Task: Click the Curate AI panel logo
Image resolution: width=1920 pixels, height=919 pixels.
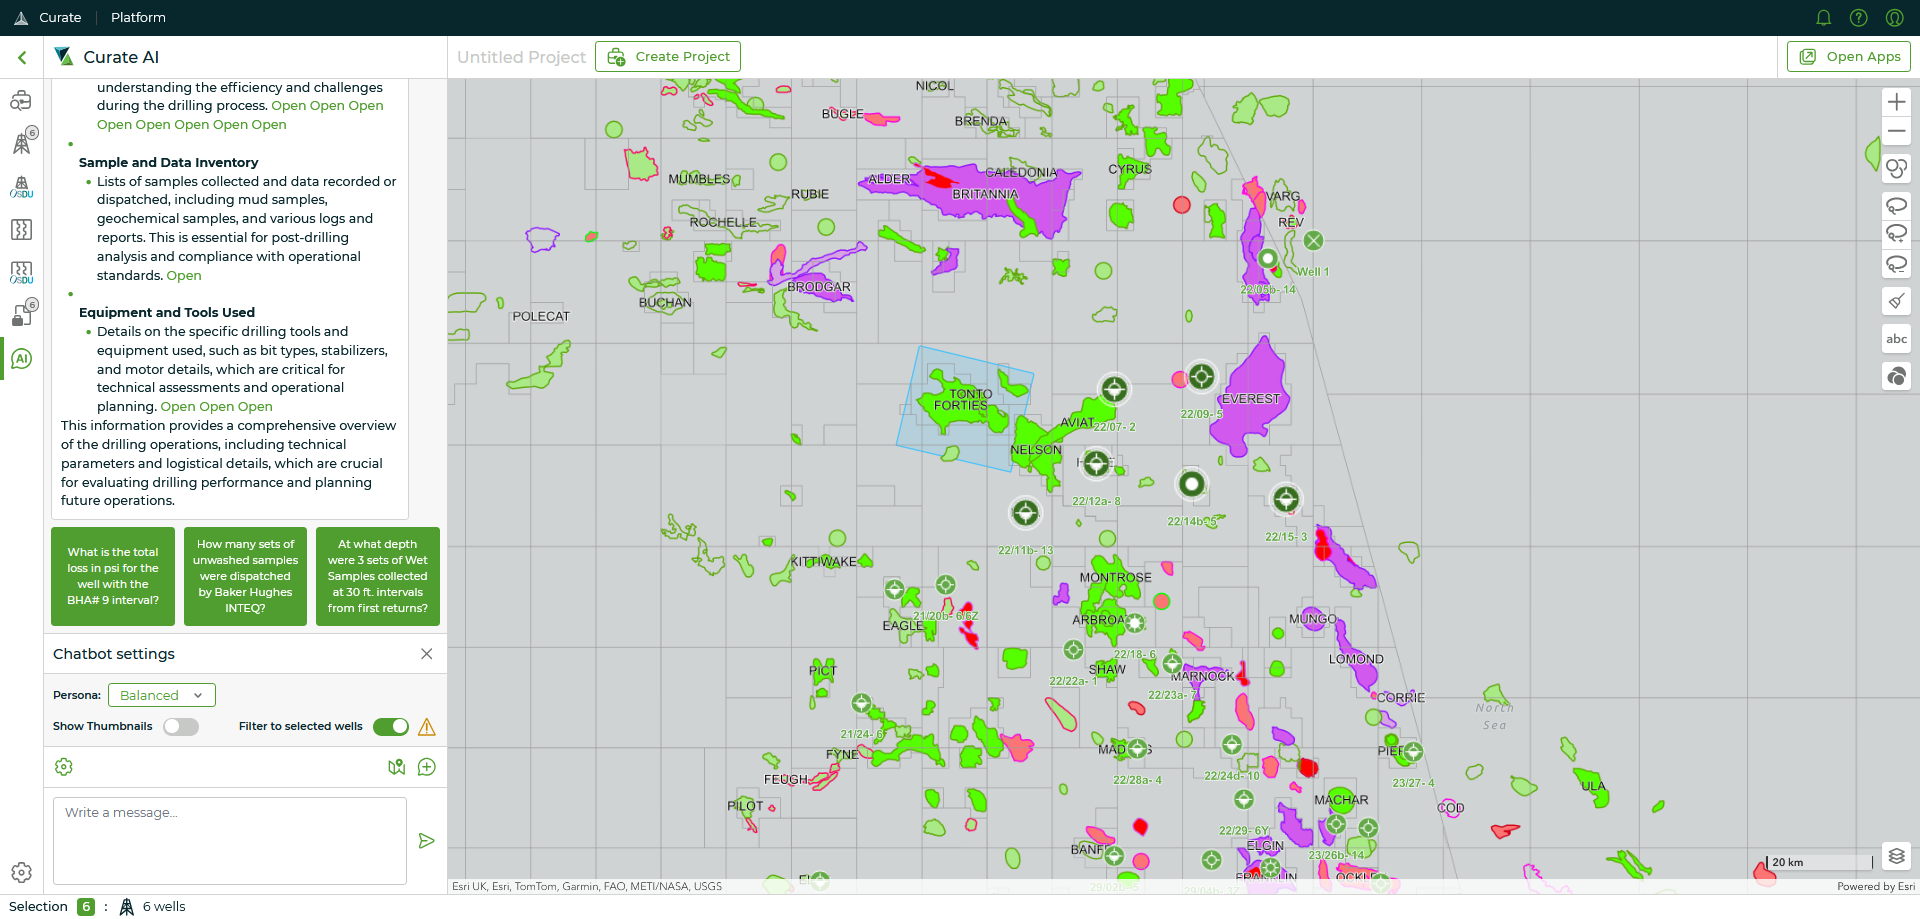Action: (x=64, y=57)
